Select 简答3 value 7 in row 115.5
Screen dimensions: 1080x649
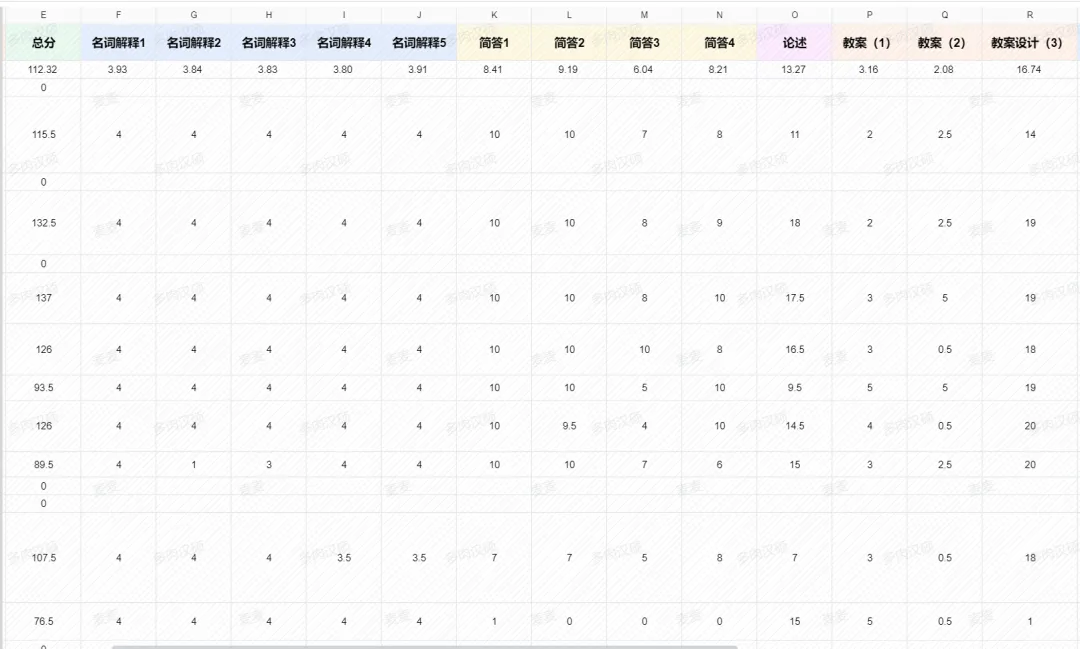tap(644, 134)
